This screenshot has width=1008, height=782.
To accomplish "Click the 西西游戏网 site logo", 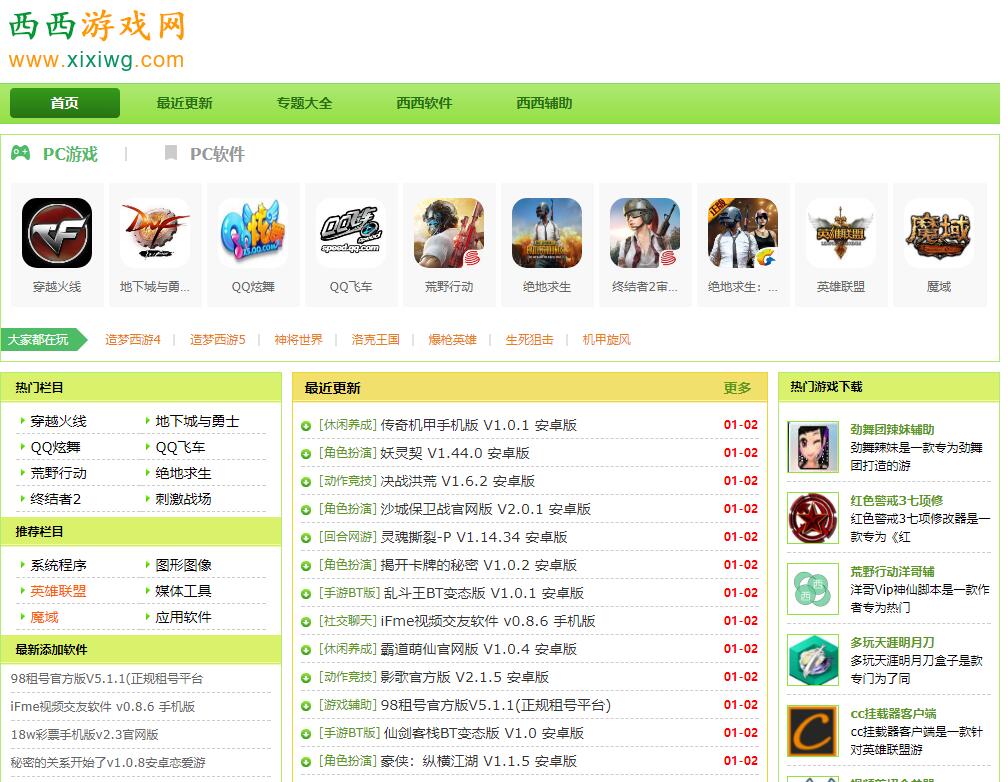I will 97,39.
